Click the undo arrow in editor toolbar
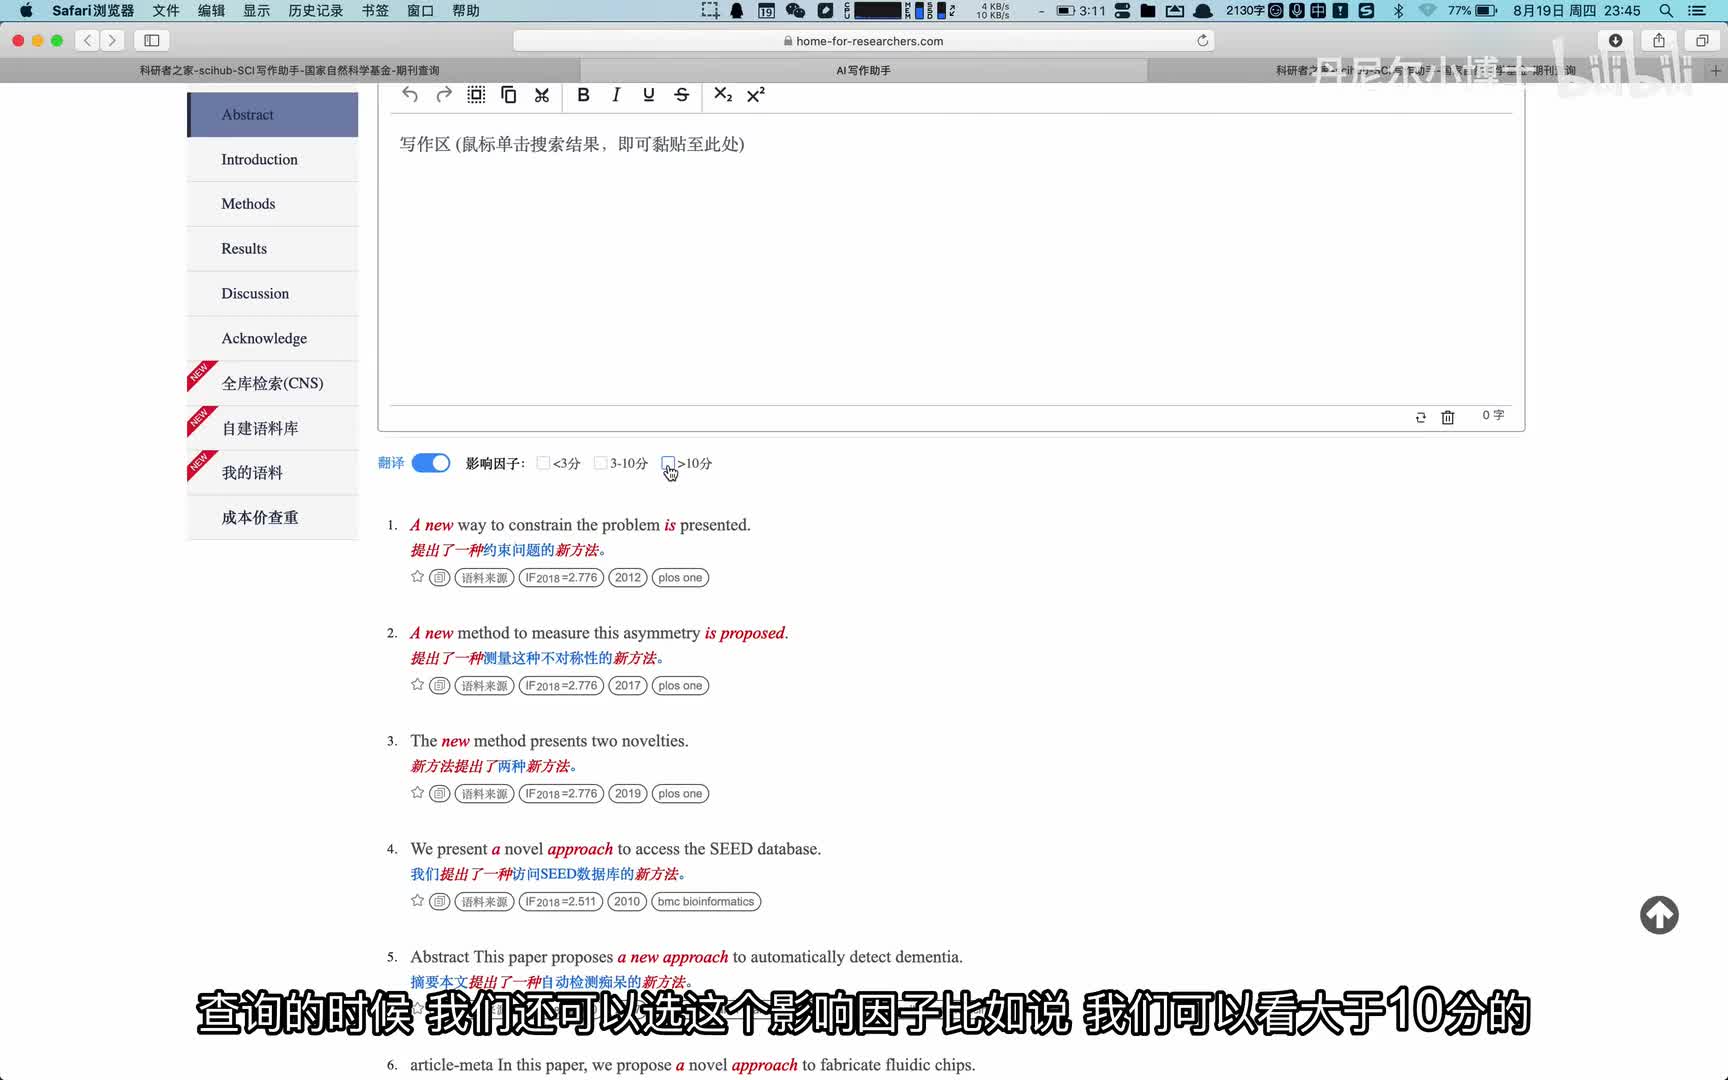 (x=410, y=95)
